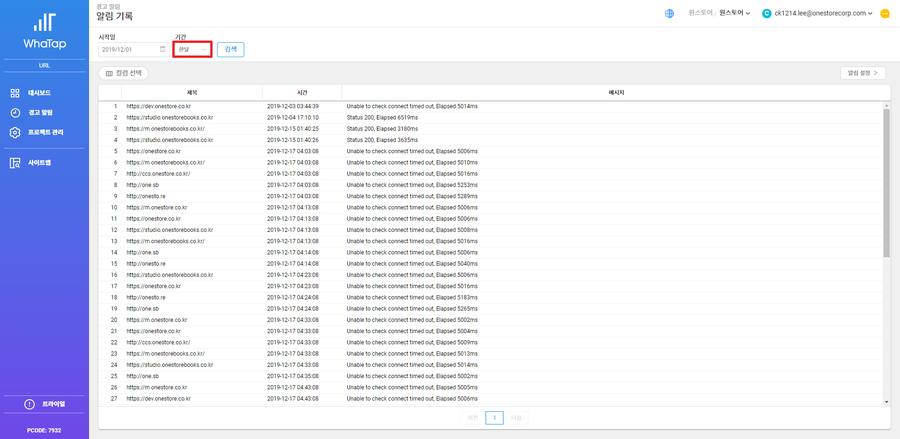The width and height of the screenshot is (900, 439).
Task: Click the WhaTap logo
Action: click(44, 31)
